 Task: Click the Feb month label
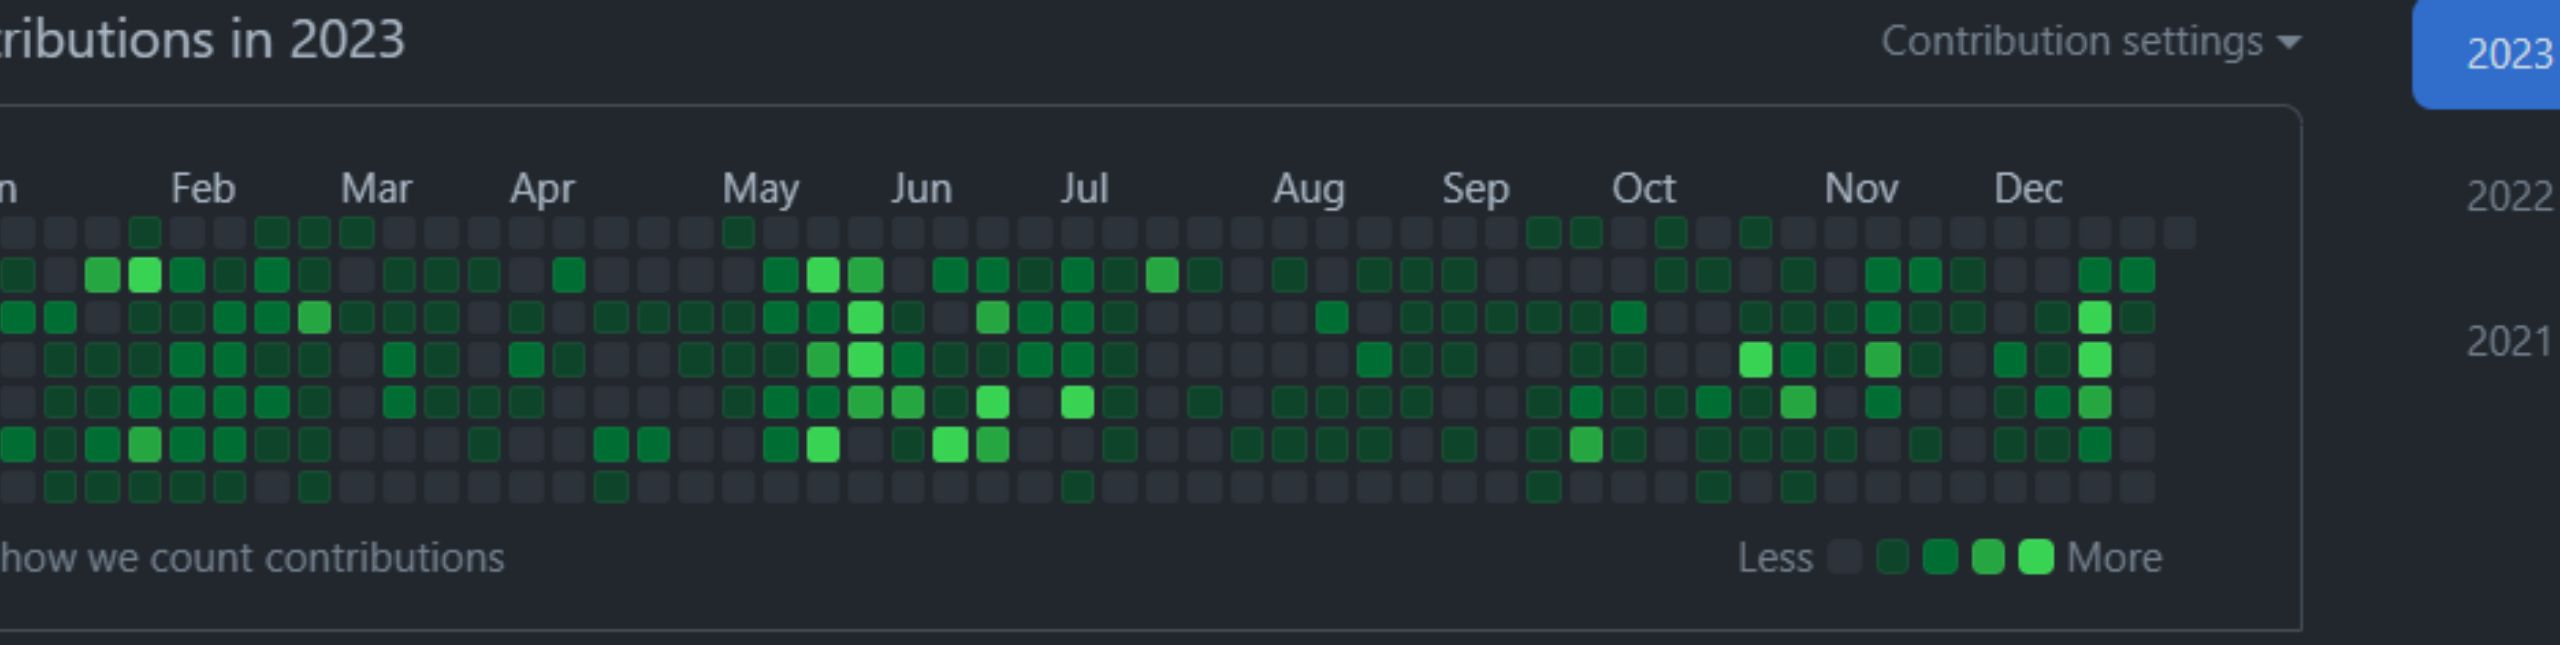point(202,188)
